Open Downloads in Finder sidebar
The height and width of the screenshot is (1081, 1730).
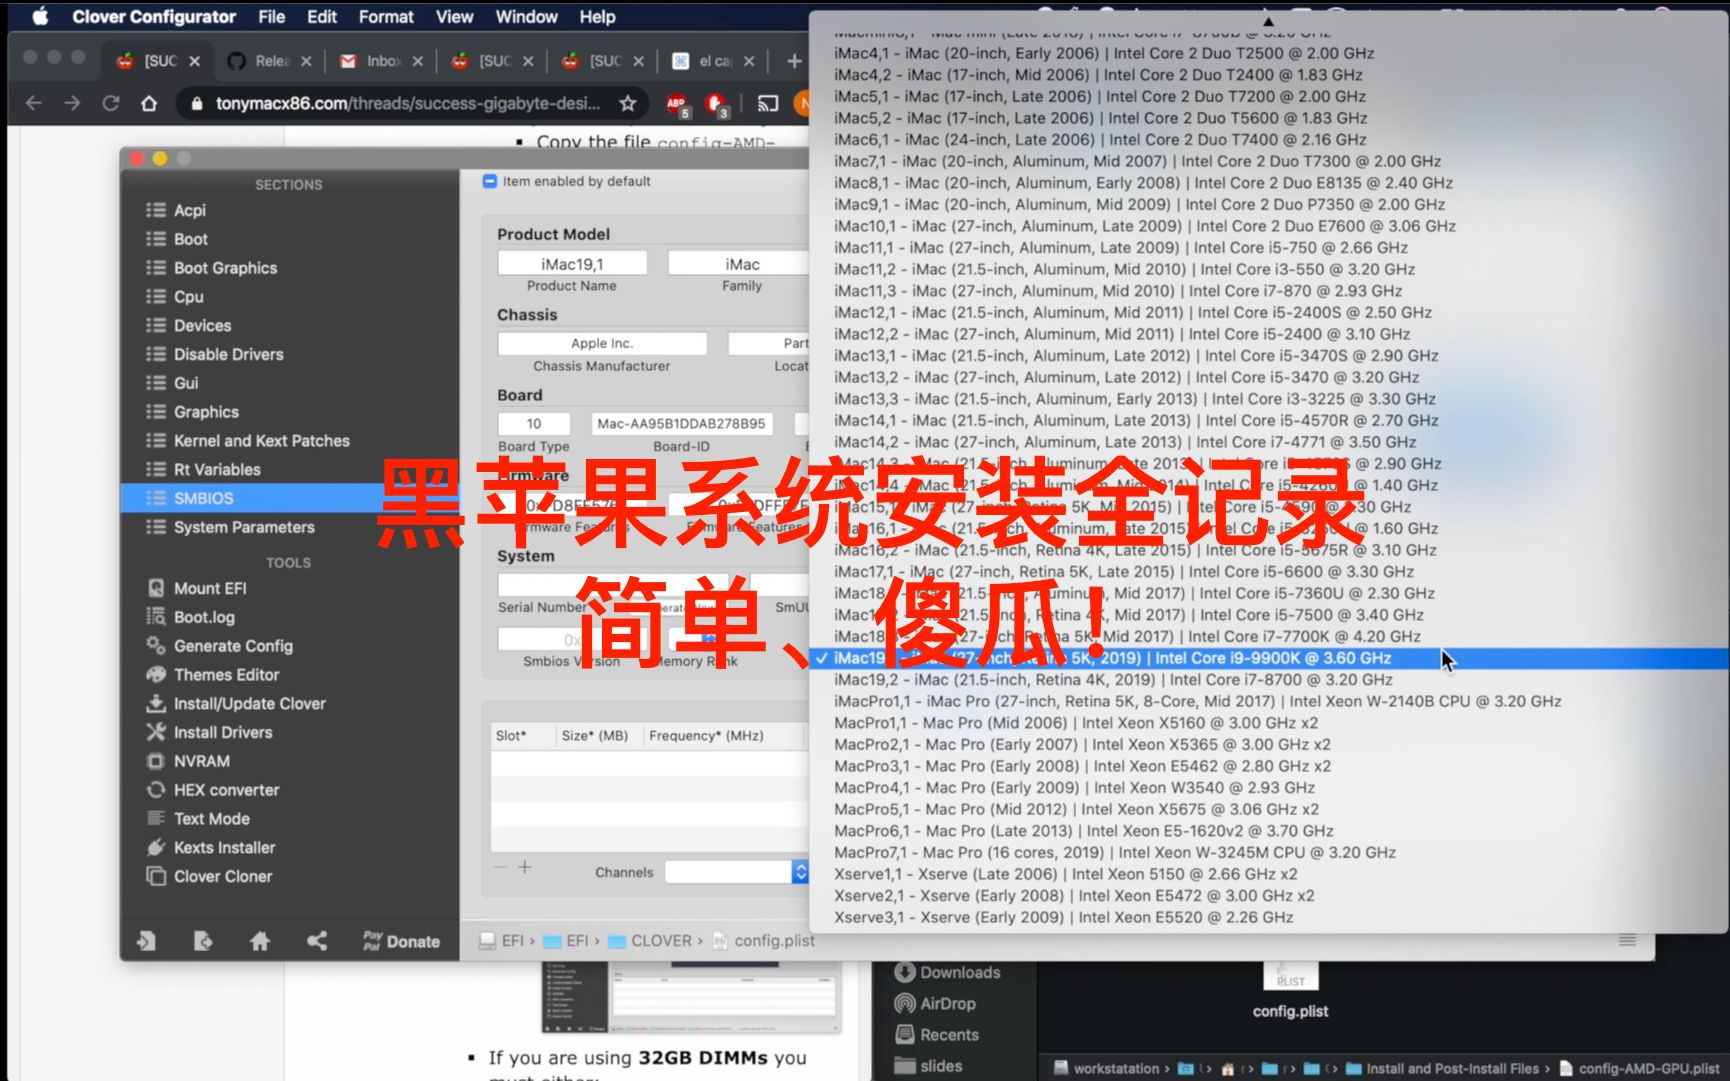[947, 972]
